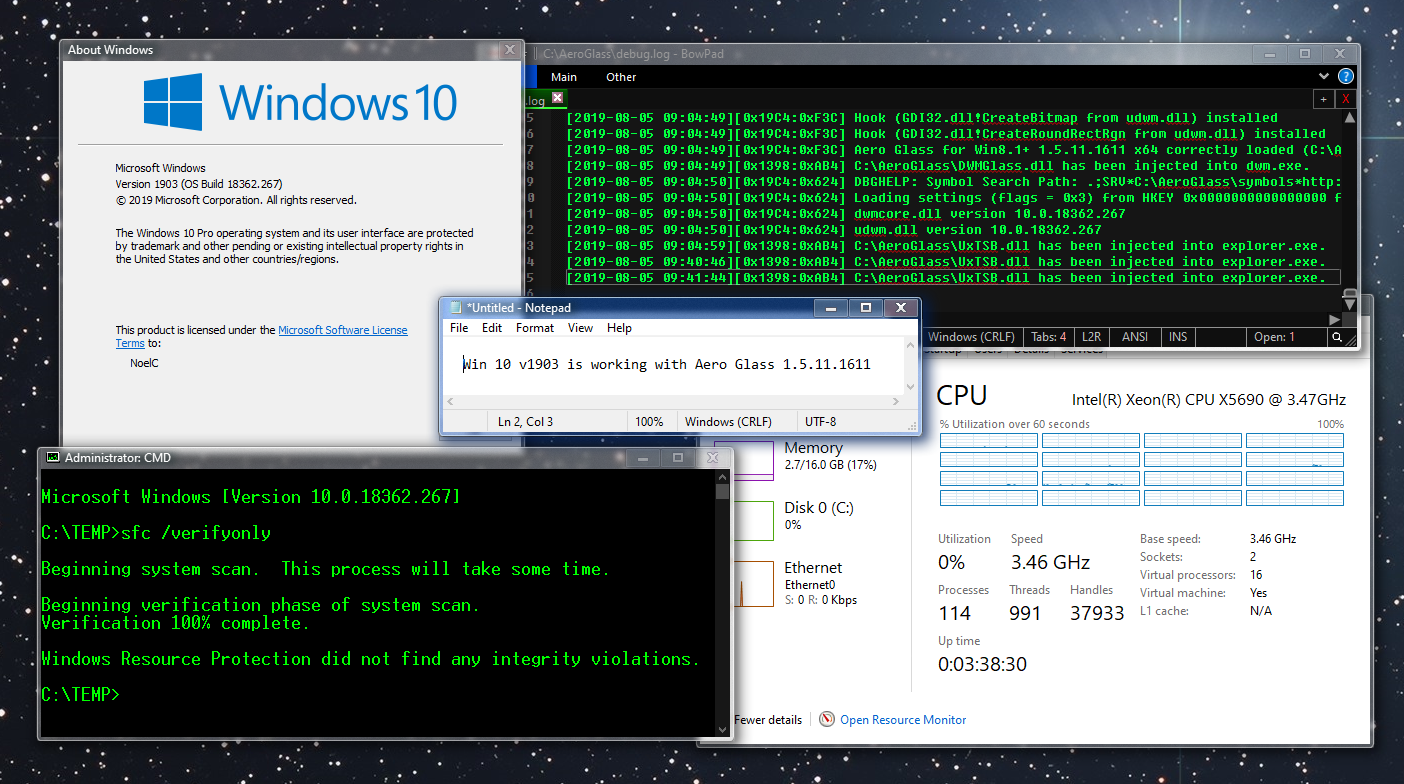1404x784 pixels.
Task: Click Windows (CRLF) in BowPad status bar
Action: 973,337
